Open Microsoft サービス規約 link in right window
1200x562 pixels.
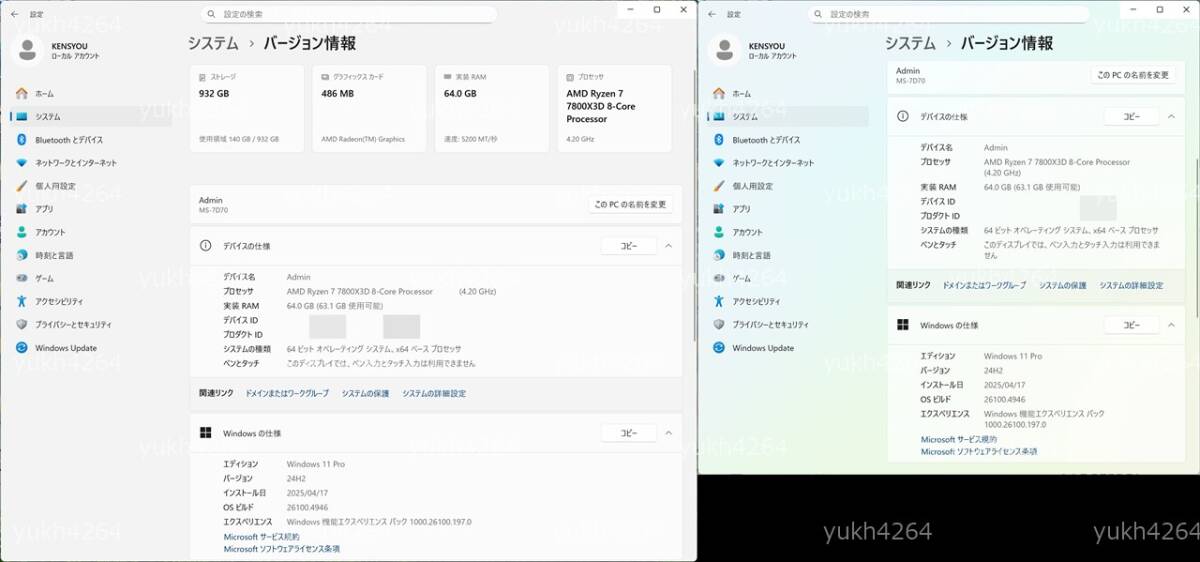958,440
